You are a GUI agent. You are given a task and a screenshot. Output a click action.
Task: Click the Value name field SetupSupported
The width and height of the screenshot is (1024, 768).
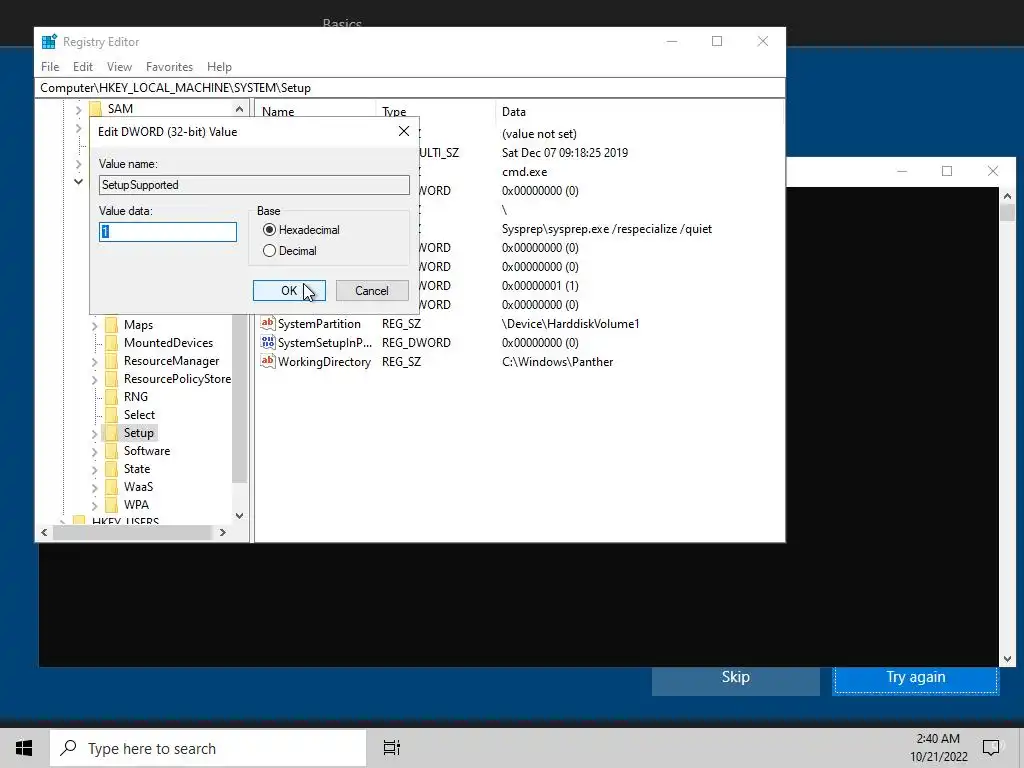coord(254,185)
